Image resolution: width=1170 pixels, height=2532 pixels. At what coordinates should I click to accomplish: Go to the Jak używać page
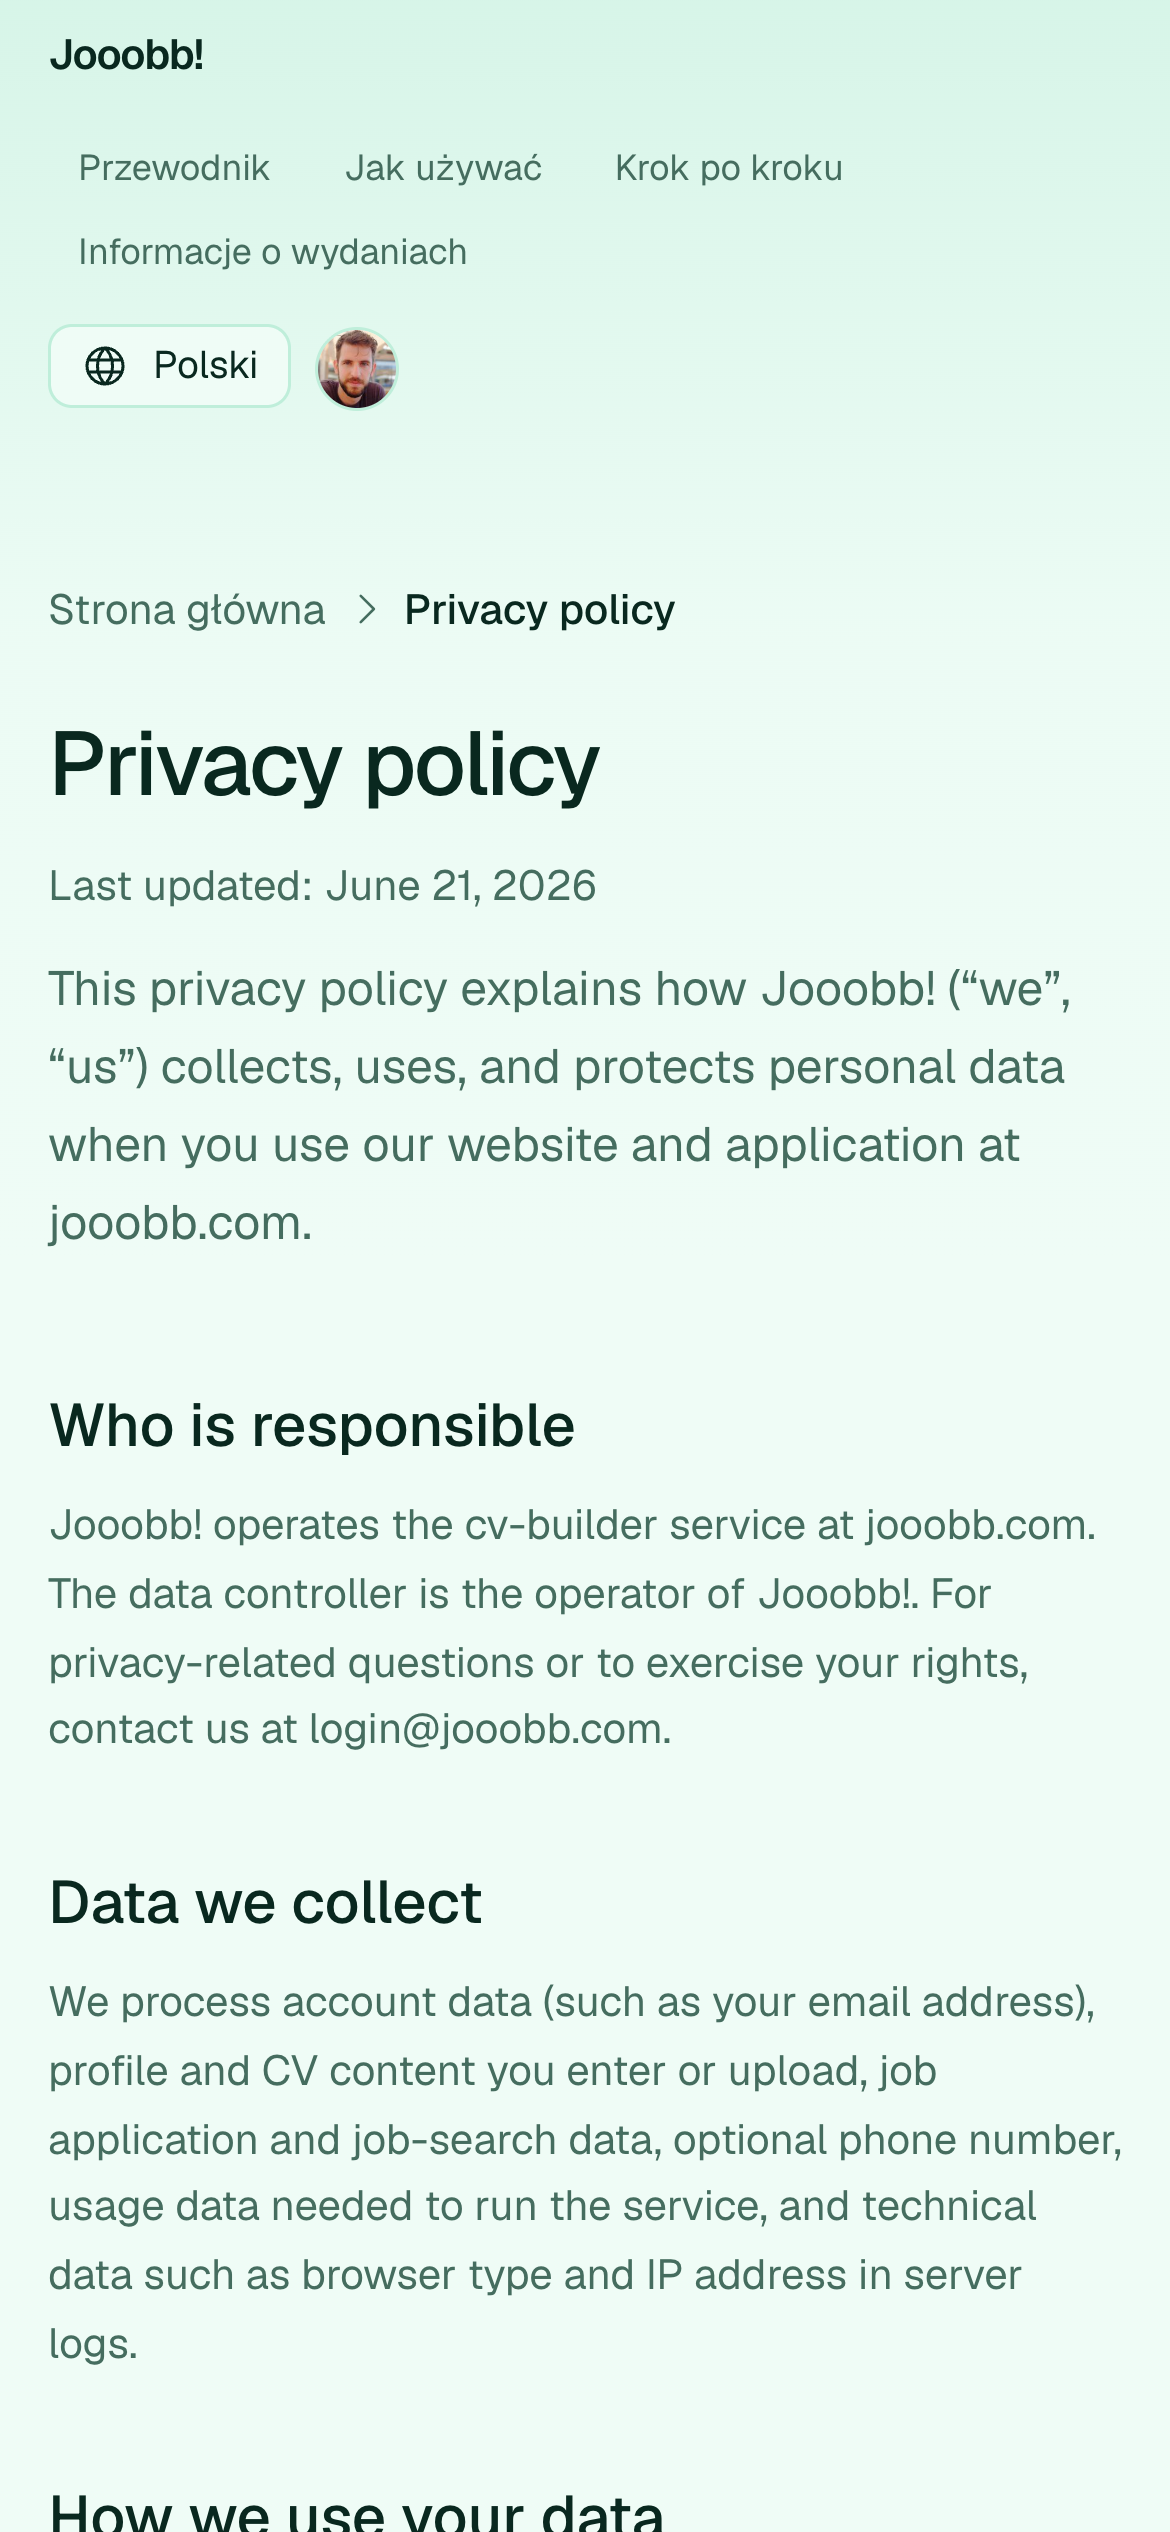[443, 168]
